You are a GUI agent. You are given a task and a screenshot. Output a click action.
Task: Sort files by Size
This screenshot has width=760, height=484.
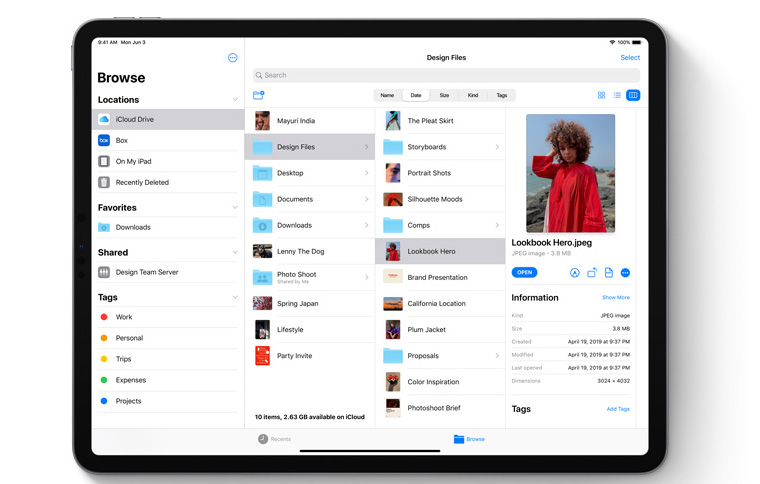(x=444, y=95)
